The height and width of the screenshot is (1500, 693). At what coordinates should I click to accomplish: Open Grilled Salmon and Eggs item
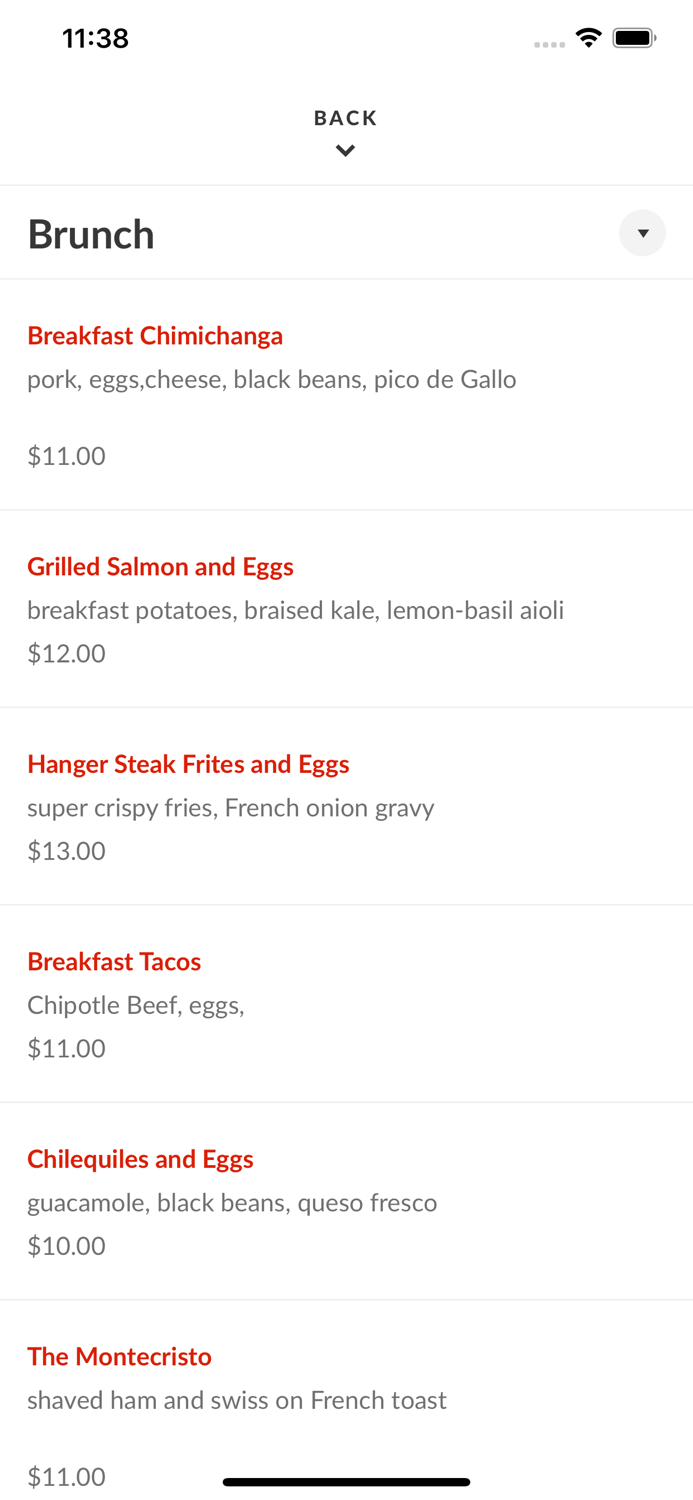click(x=160, y=567)
